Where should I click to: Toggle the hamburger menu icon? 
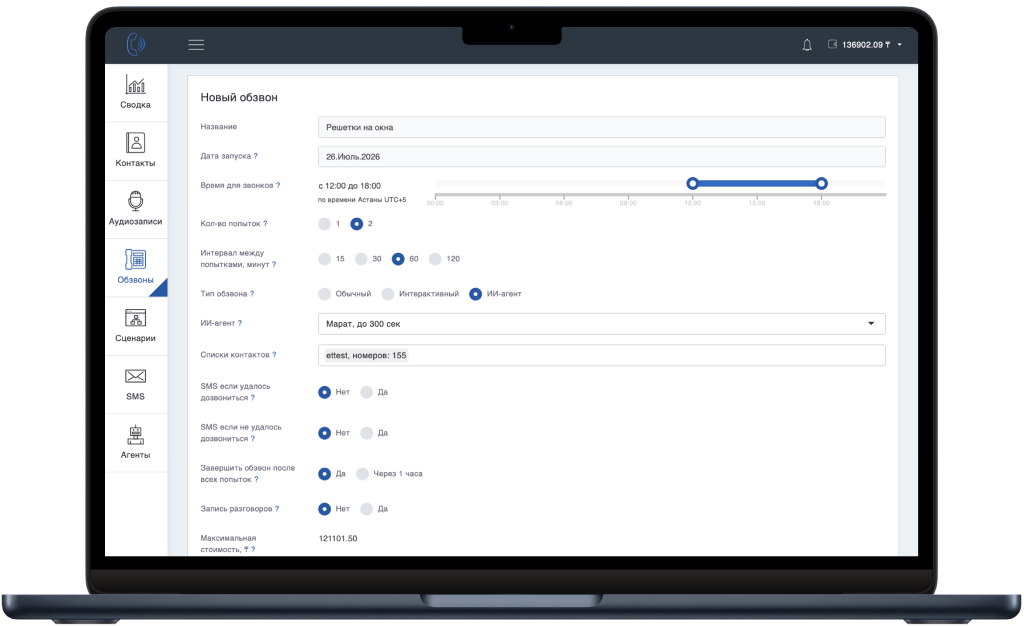(x=196, y=45)
